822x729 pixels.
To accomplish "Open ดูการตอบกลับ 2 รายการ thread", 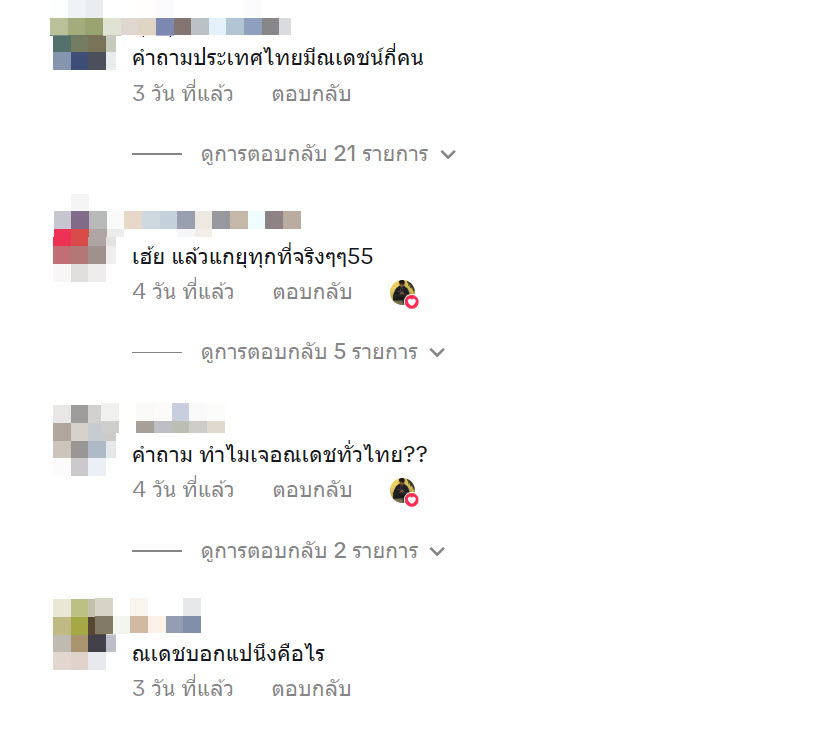I will coord(309,551).
